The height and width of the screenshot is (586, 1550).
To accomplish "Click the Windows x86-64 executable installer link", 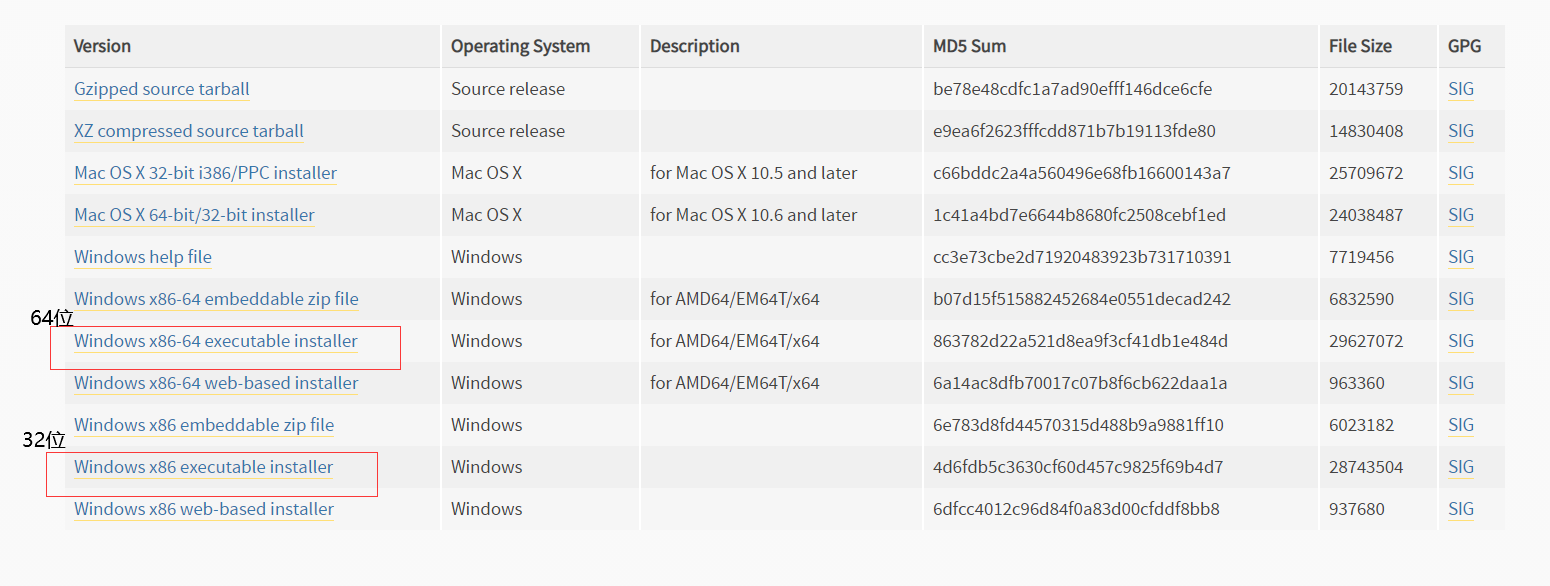I will click(x=215, y=341).
